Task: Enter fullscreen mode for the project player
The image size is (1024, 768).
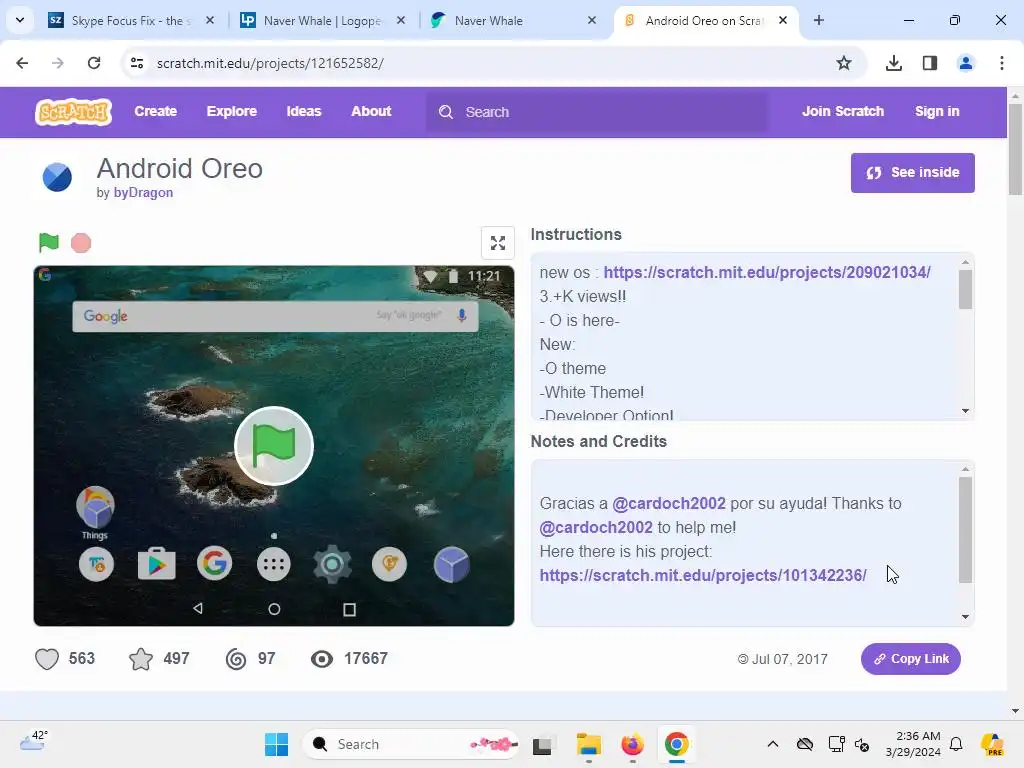Action: pos(498,243)
